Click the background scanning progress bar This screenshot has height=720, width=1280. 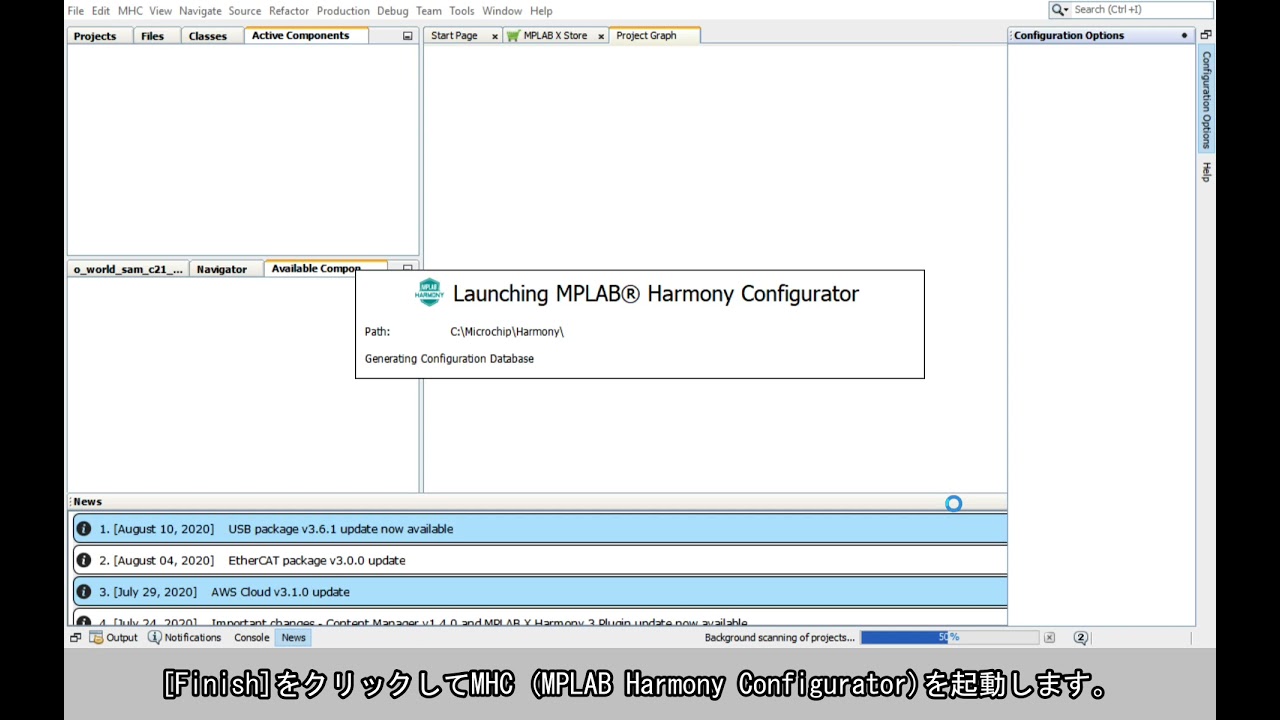(x=950, y=637)
